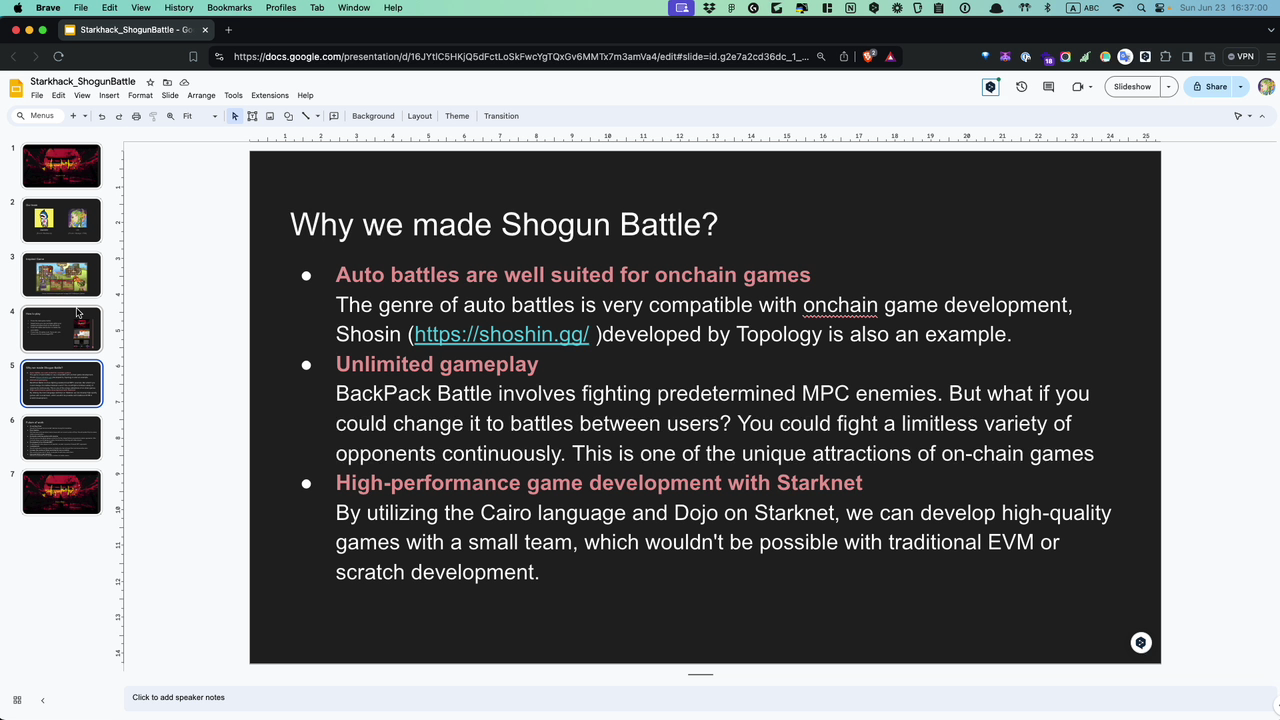Click the Print icon
Image resolution: width=1280 pixels, height=720 pixels.
pos(136,116)
